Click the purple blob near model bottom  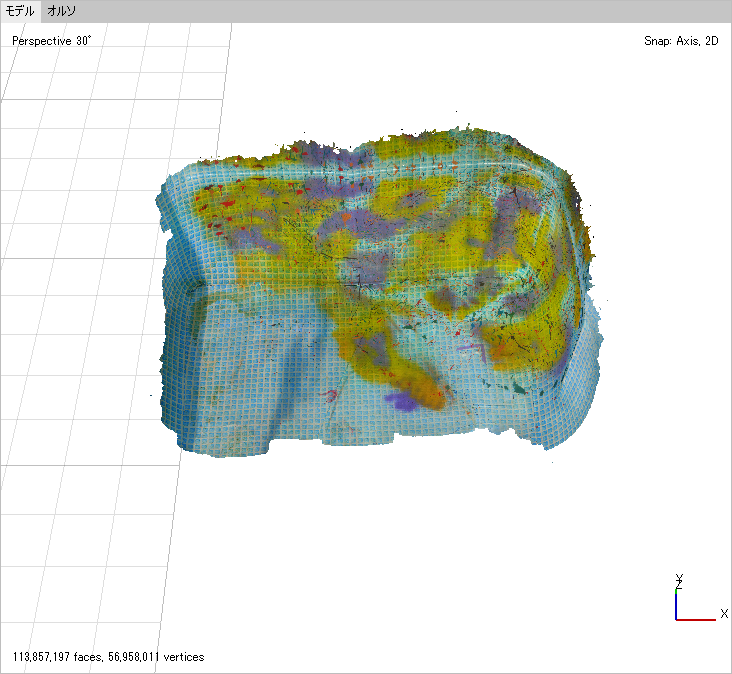click(x=400, y=401)
